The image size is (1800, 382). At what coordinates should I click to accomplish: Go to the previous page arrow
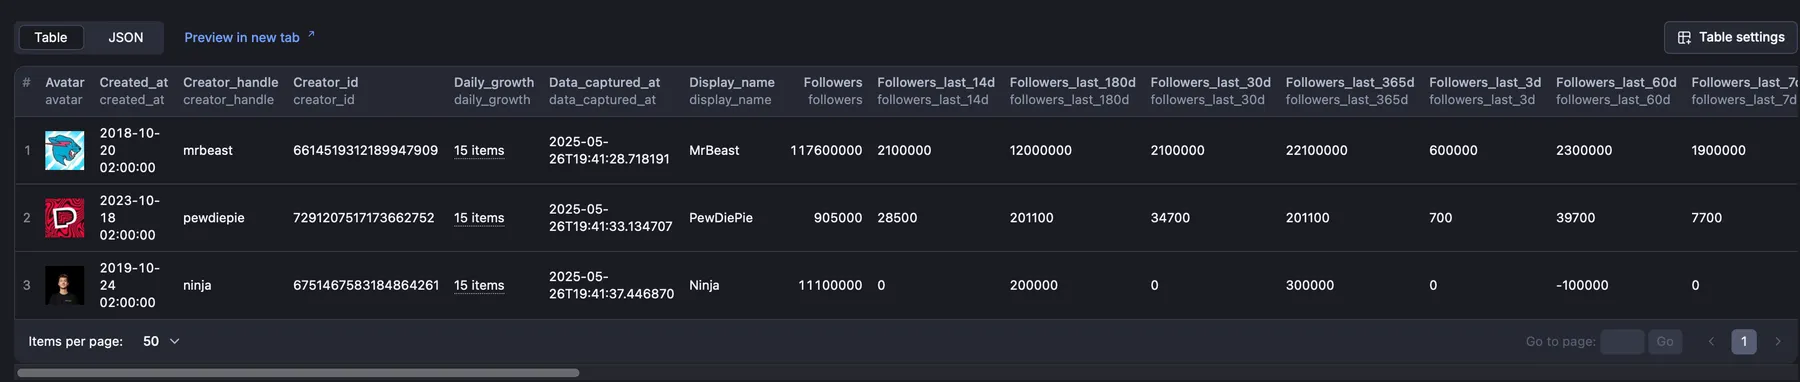coord(1711,341)
